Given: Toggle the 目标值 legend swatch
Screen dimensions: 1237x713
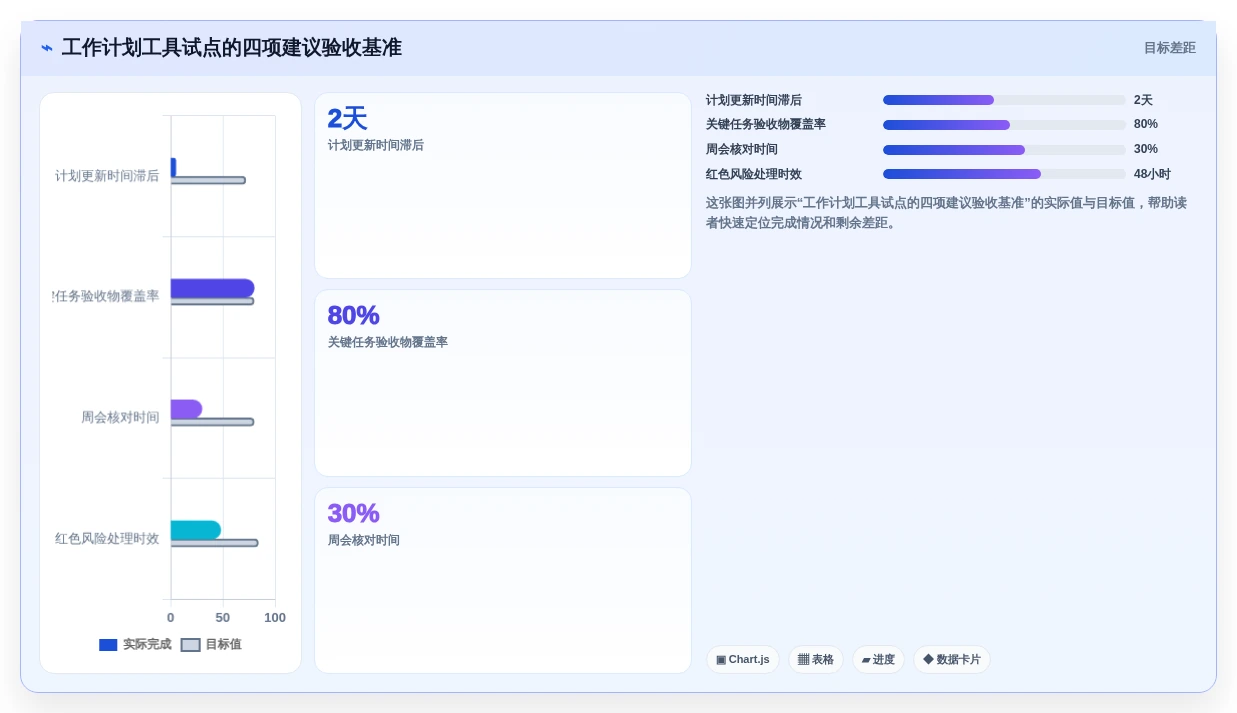Looking at the screenshot, I should (x=190, y=645).
